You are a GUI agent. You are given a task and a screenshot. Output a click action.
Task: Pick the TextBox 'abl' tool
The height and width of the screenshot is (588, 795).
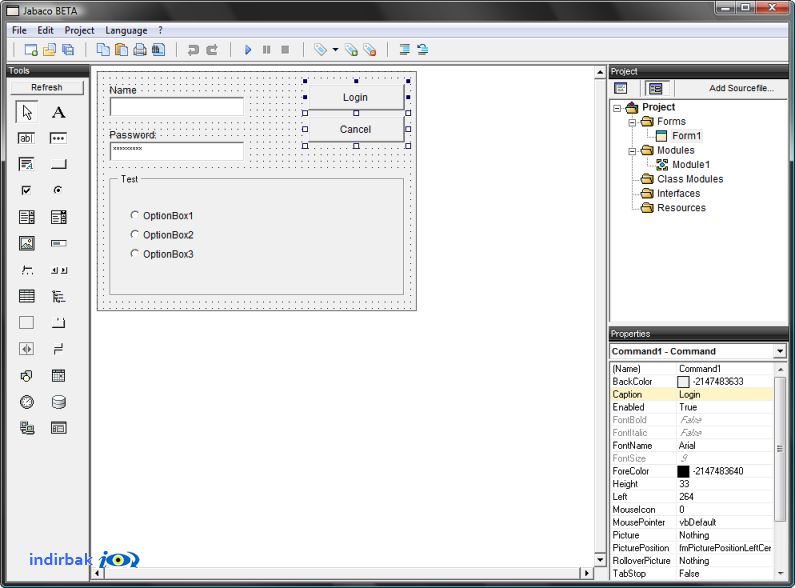coord(26,138)
